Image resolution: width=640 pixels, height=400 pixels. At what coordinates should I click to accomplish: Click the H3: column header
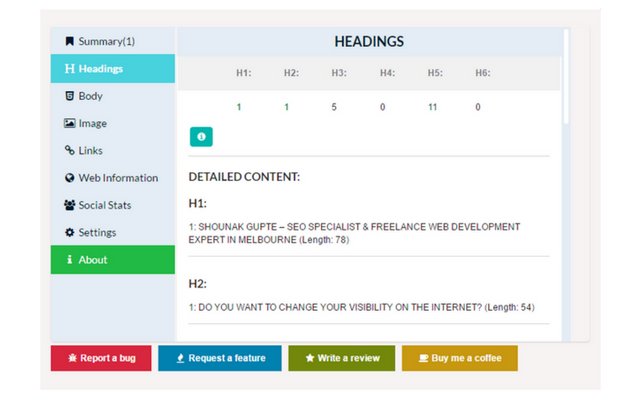click(339, 73)
